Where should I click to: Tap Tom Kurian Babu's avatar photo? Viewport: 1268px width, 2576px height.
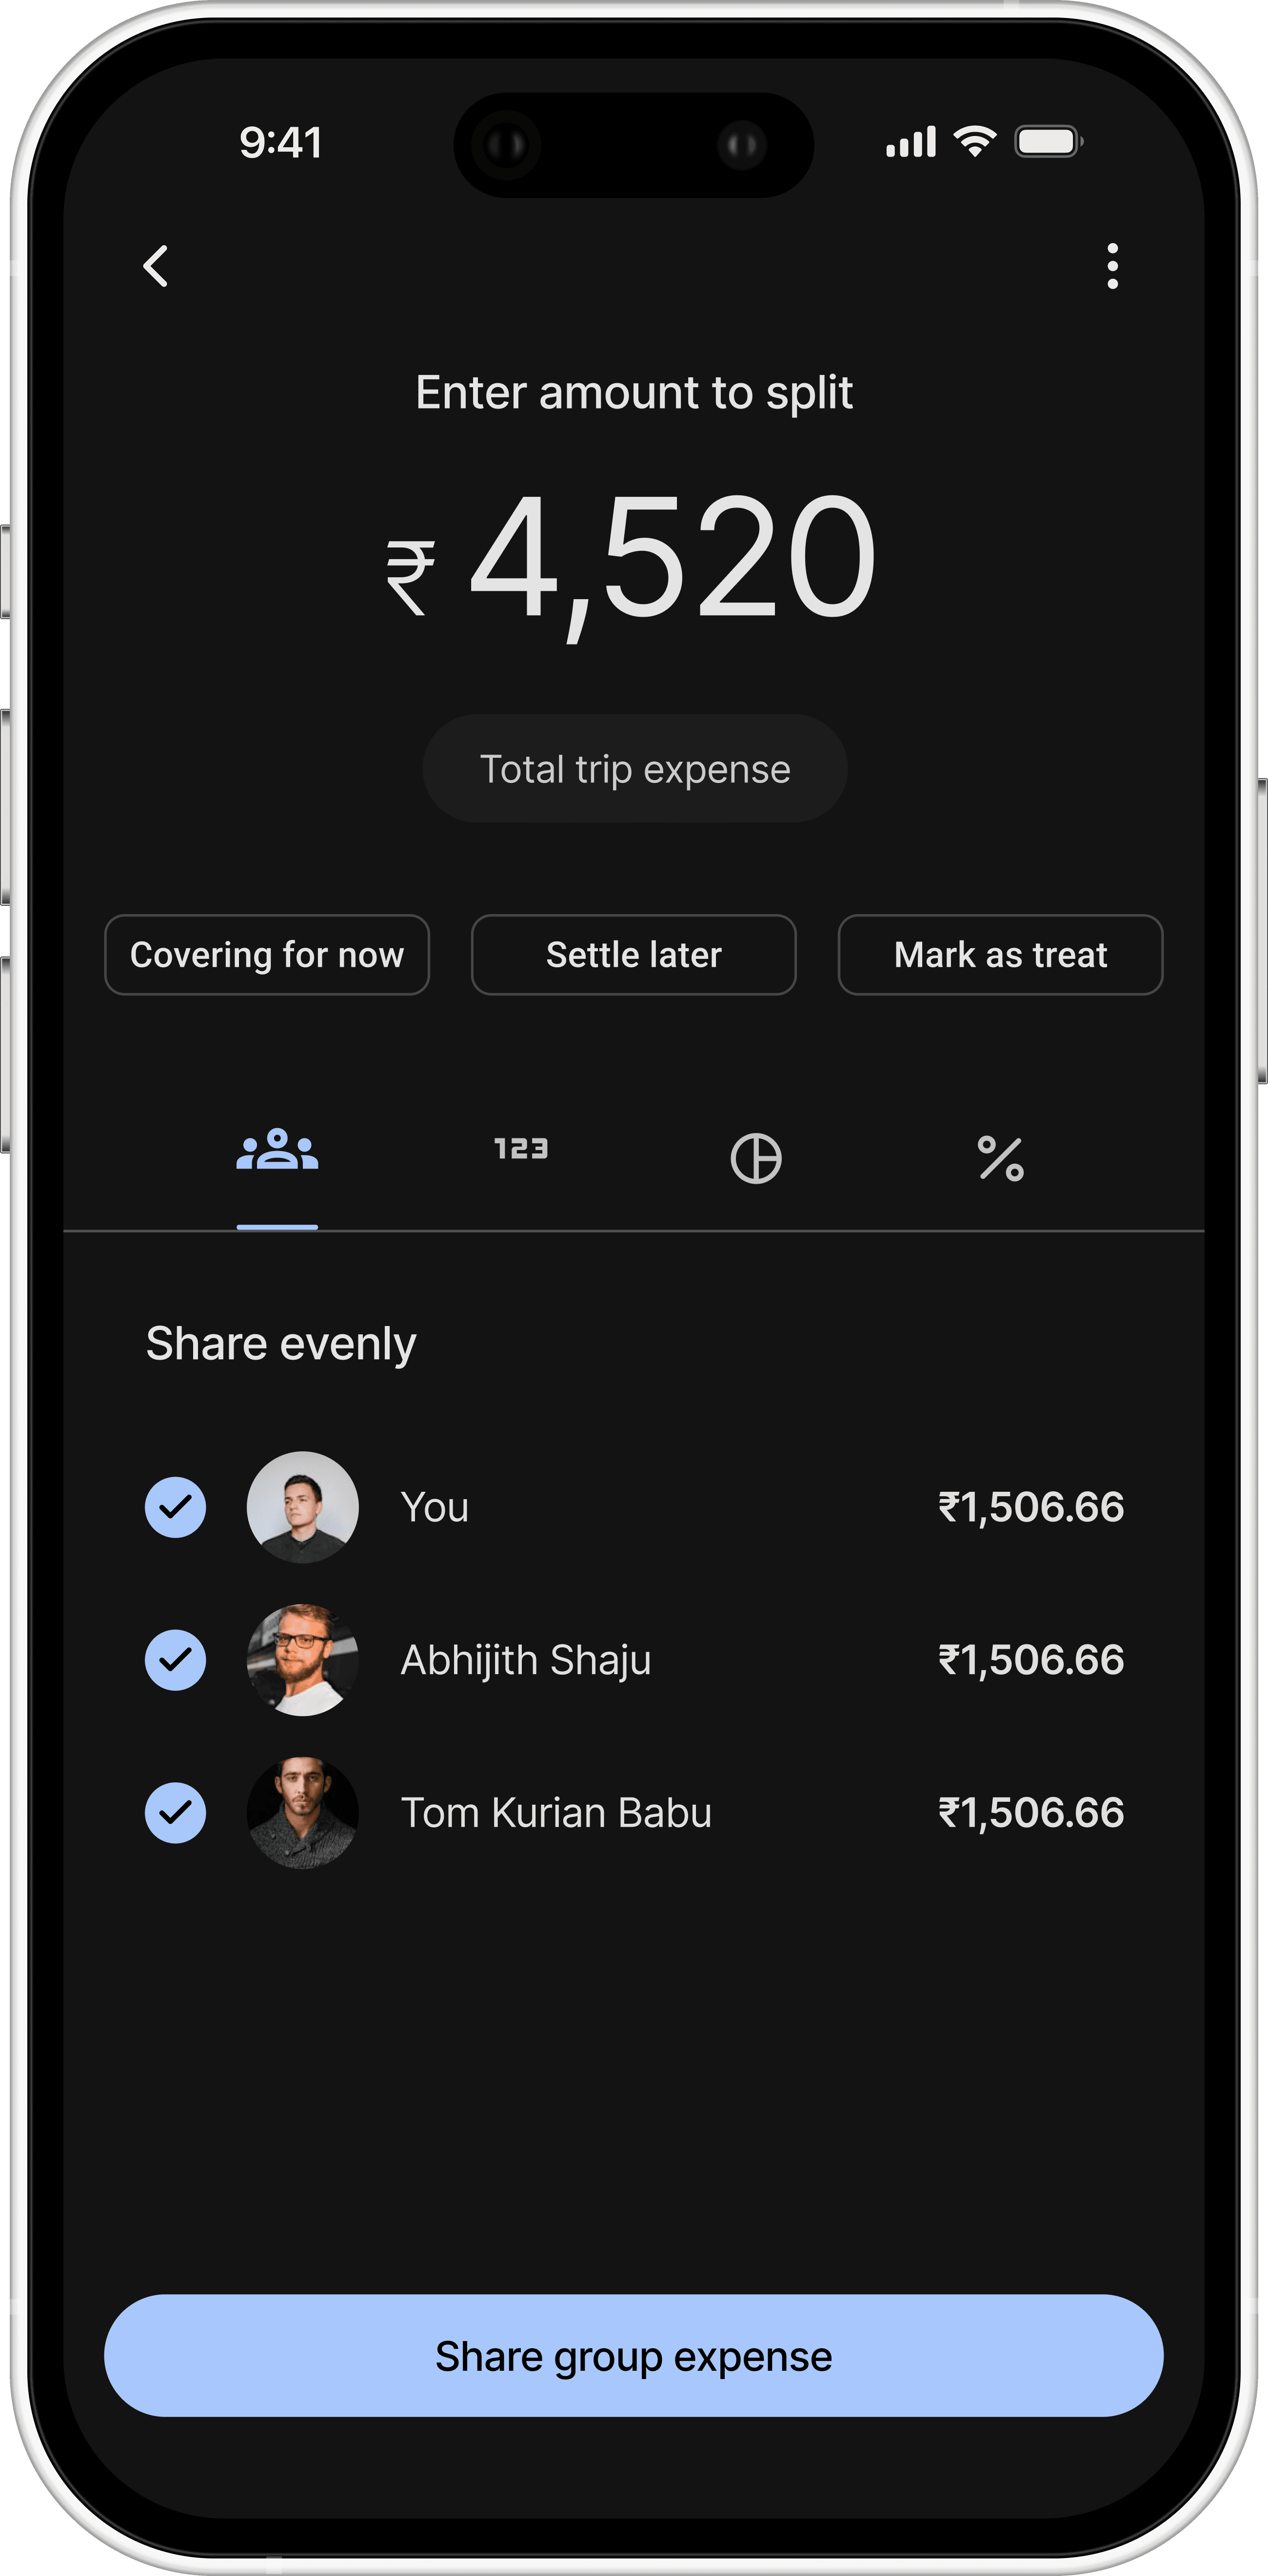(x=303, y=1813)
